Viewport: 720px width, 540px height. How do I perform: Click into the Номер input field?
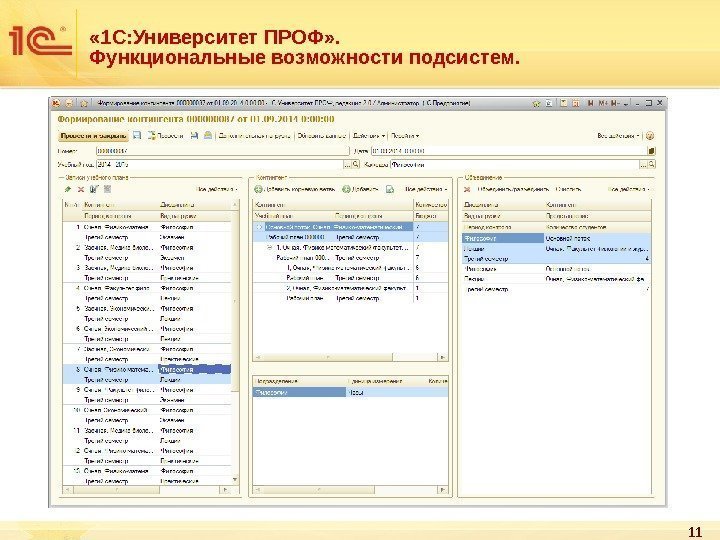(x=223, y=151)
